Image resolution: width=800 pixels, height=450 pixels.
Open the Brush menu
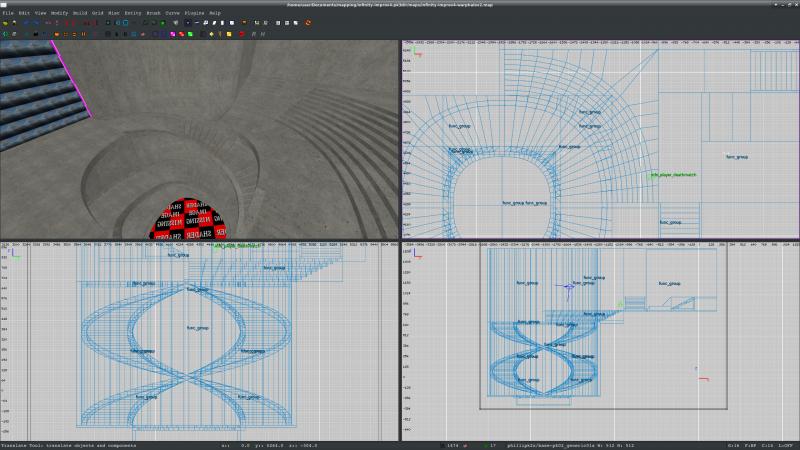coord(153,13)
